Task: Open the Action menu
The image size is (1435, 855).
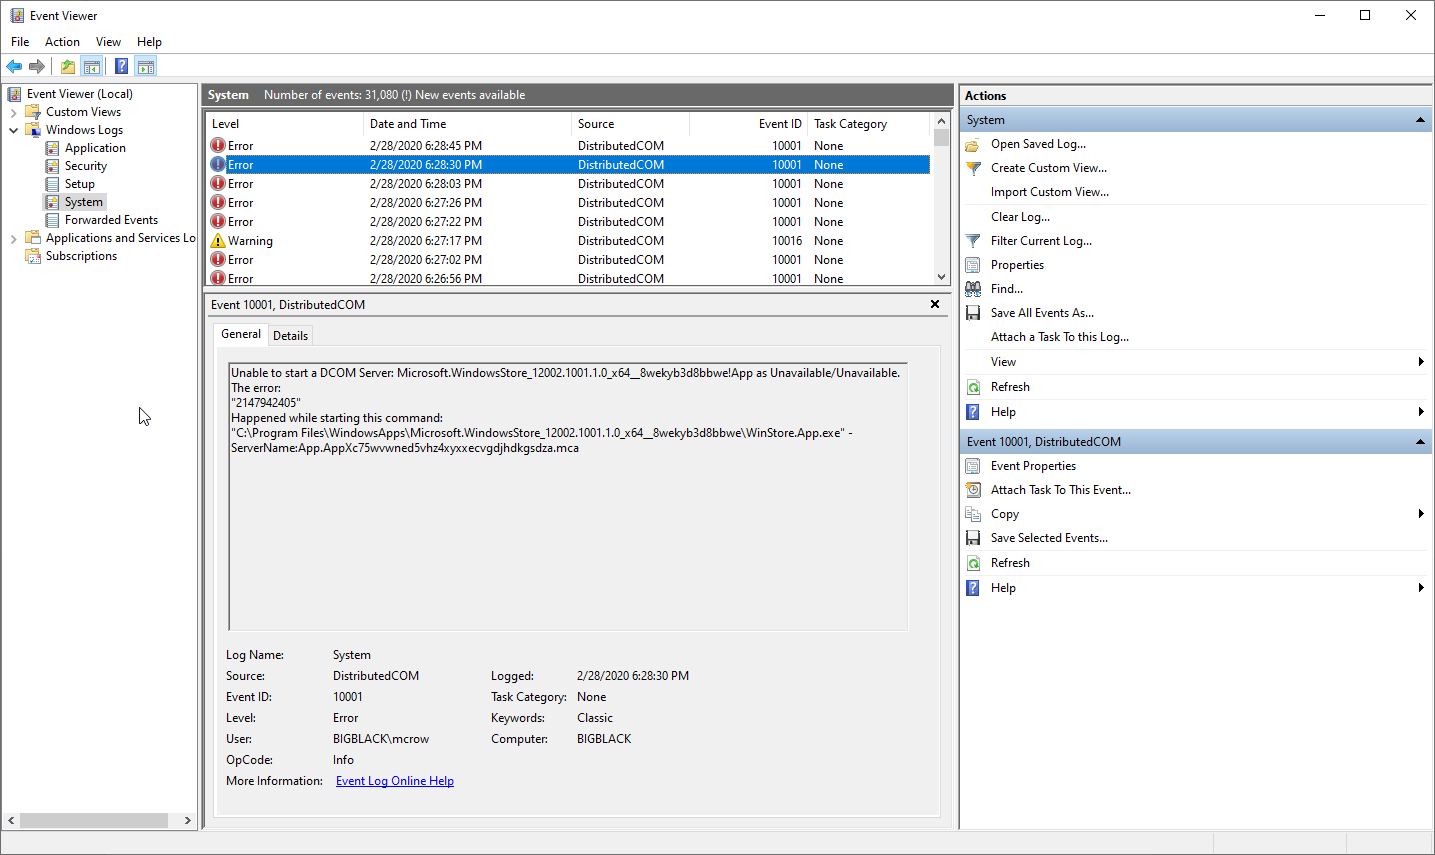Action: pyautogui.click(x=62, y=42)
